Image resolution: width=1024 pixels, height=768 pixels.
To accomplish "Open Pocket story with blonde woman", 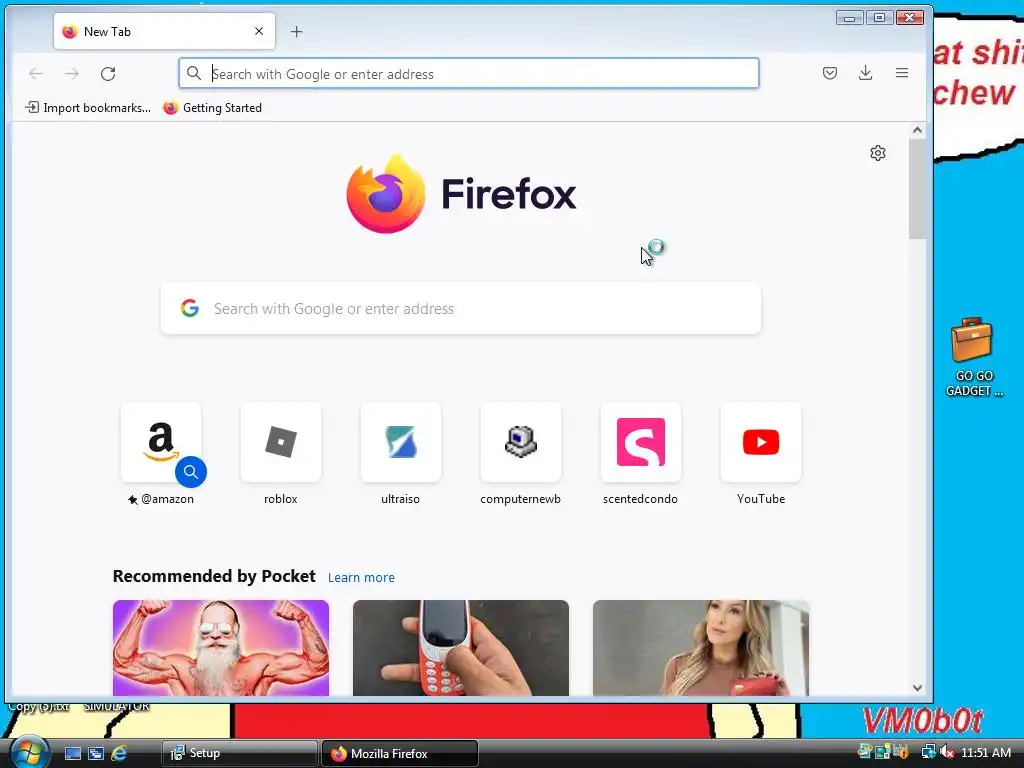I will point(701,648).
